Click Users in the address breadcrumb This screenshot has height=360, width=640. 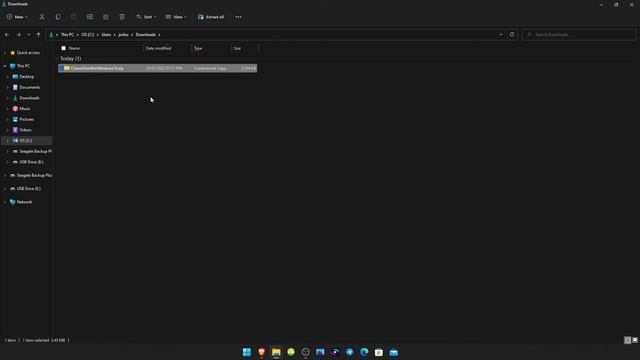pyautogui.click(x=106, y=35)
